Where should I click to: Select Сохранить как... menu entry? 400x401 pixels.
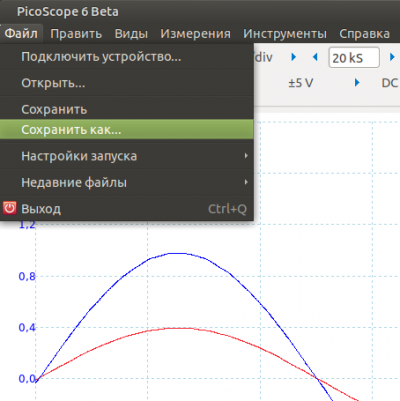[127, 129]
